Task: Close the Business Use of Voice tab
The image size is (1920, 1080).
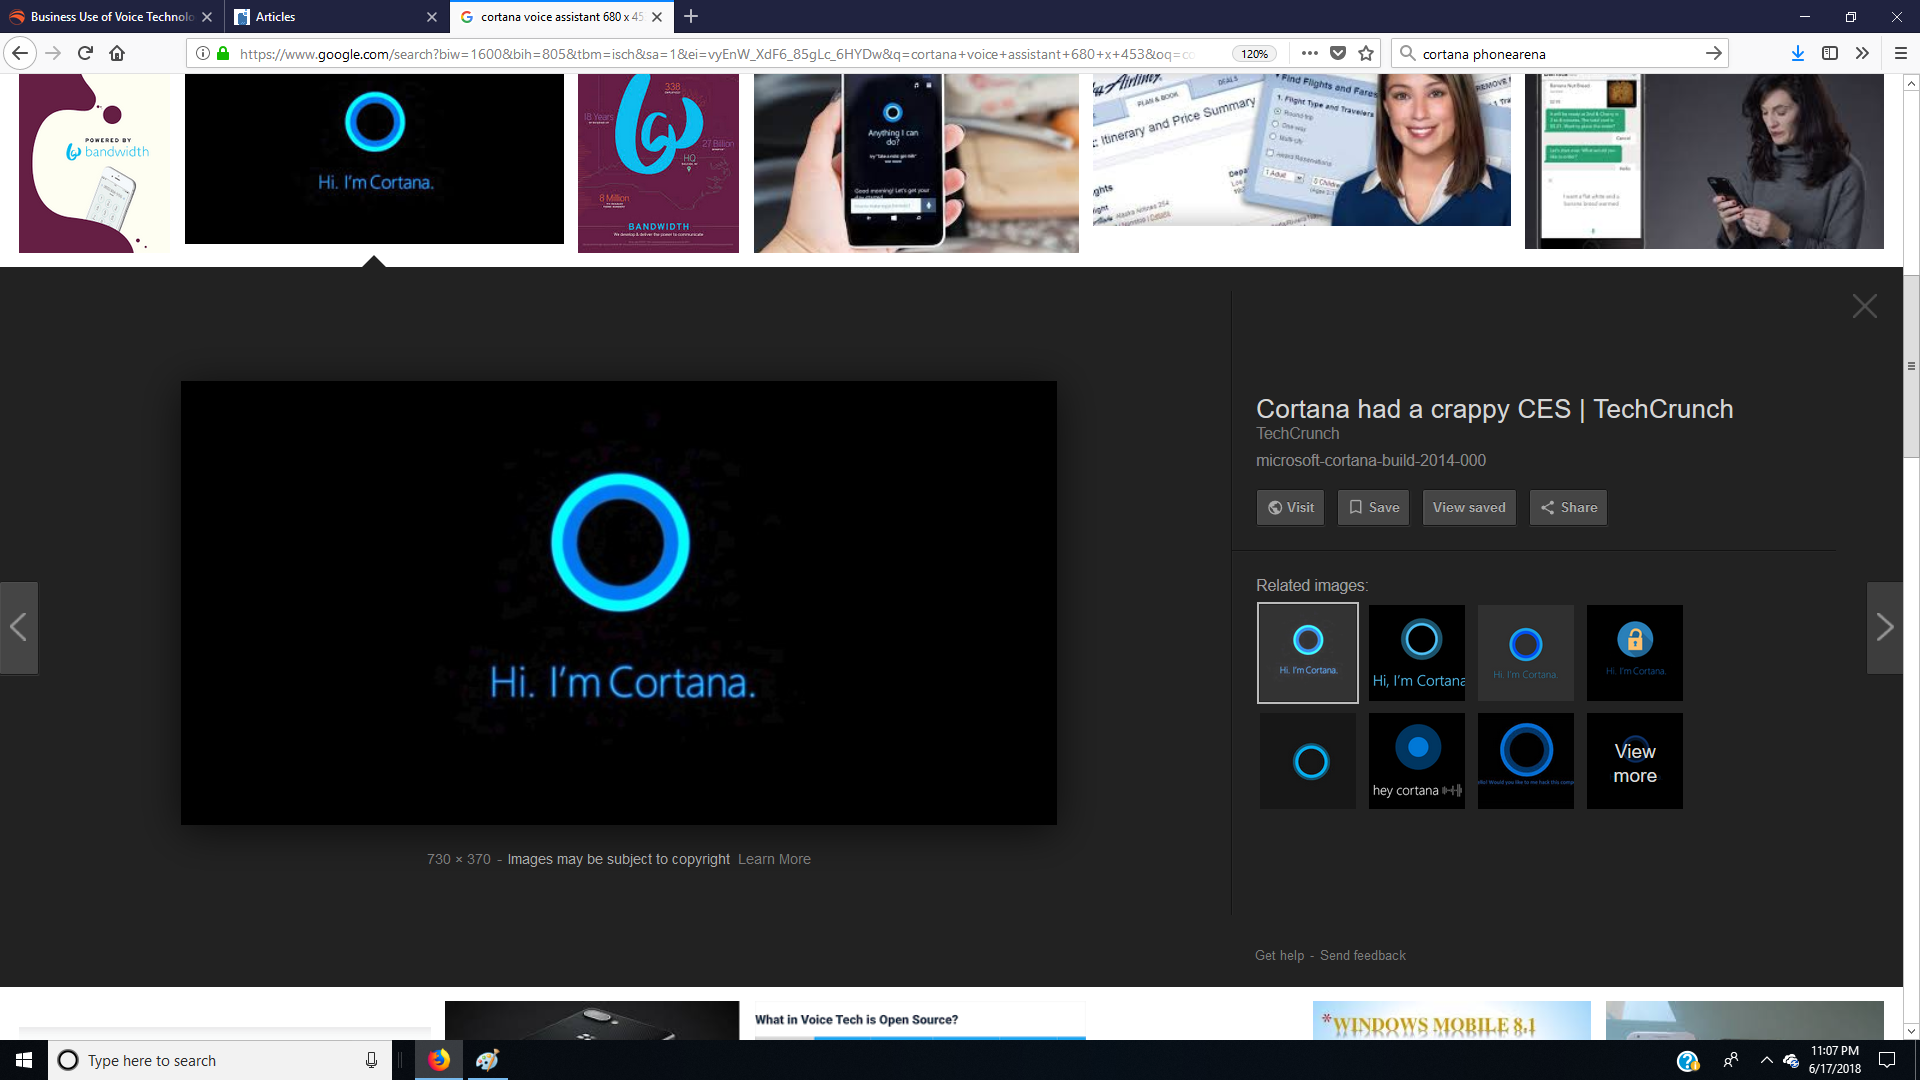Action: [x=207, y=17]
